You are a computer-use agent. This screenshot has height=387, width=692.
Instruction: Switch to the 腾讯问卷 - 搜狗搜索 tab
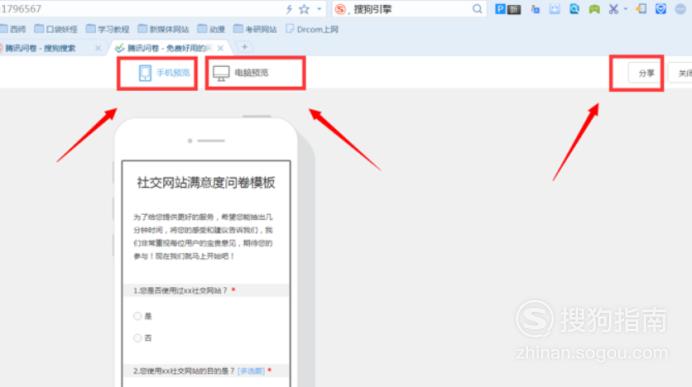click(41, 48)
